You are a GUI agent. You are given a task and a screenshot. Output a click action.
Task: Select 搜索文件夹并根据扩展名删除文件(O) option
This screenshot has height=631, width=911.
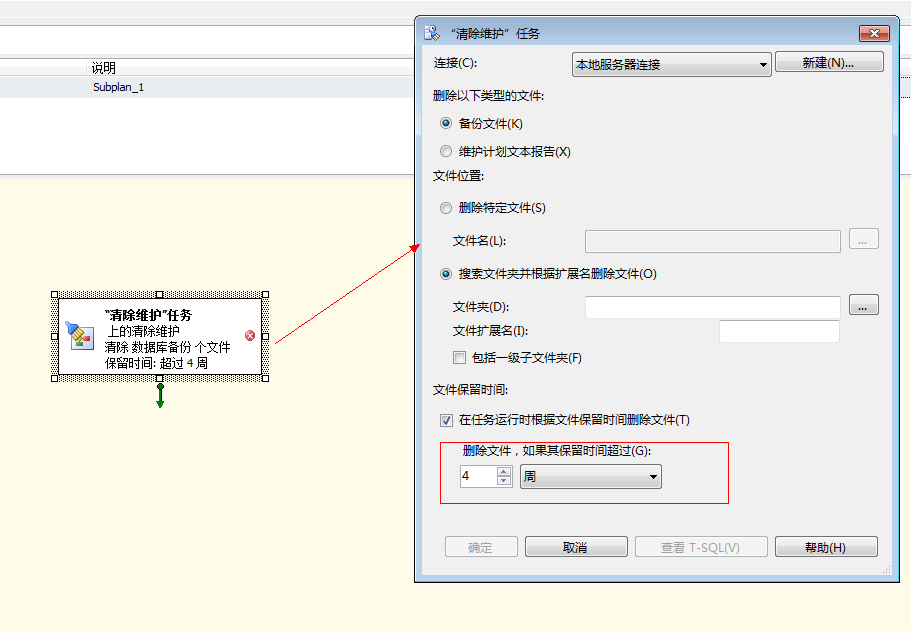(x=446, y=274)
